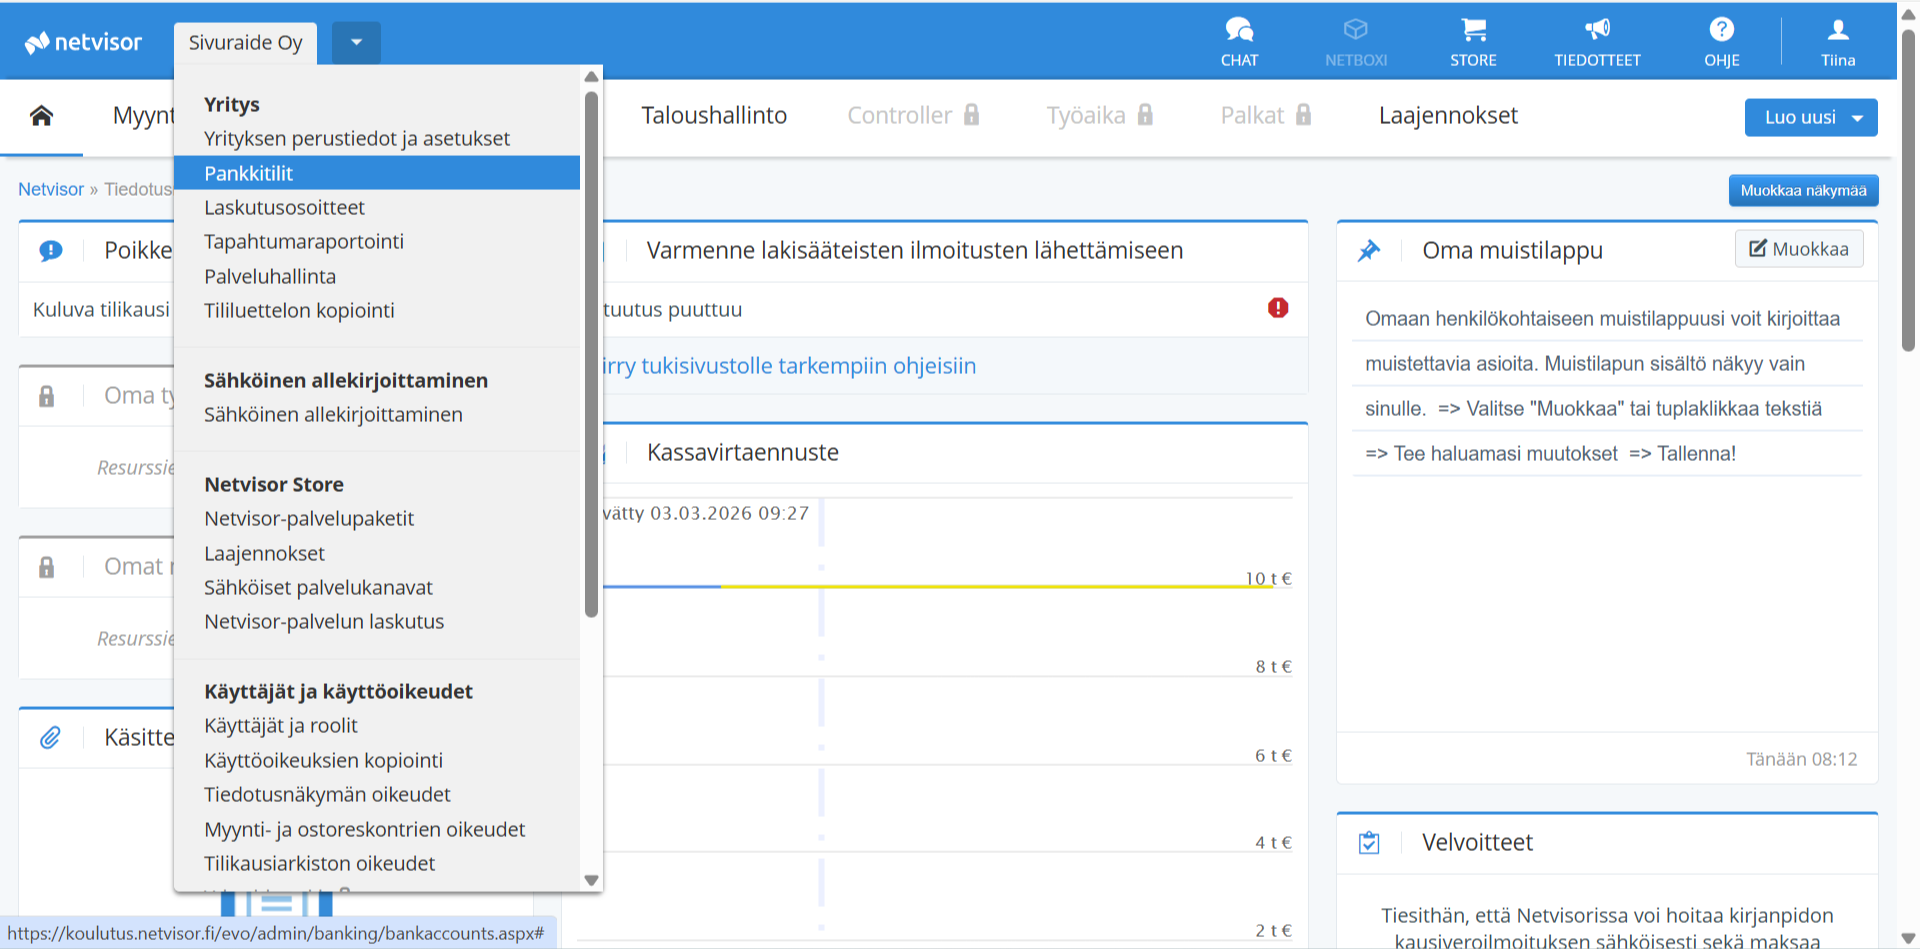Open the Taloushallinto tab

pos(714,116)
